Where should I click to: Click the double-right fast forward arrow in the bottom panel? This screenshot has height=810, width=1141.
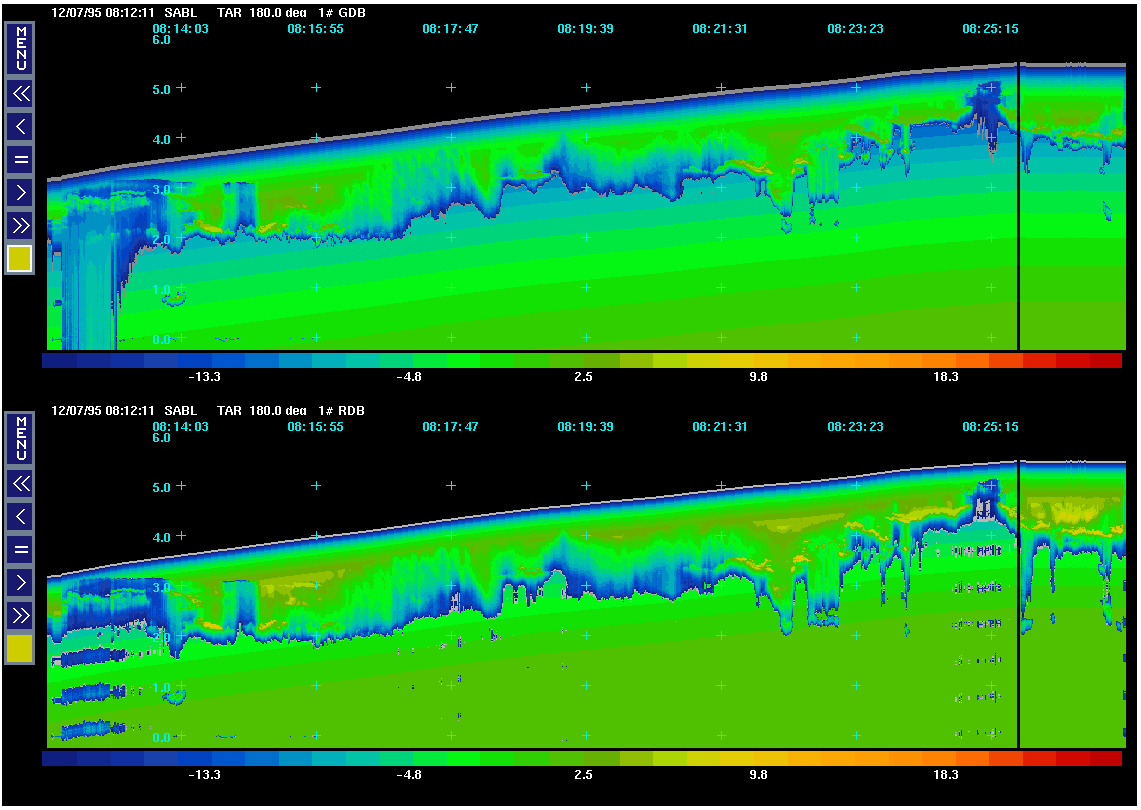coord(20,615)
